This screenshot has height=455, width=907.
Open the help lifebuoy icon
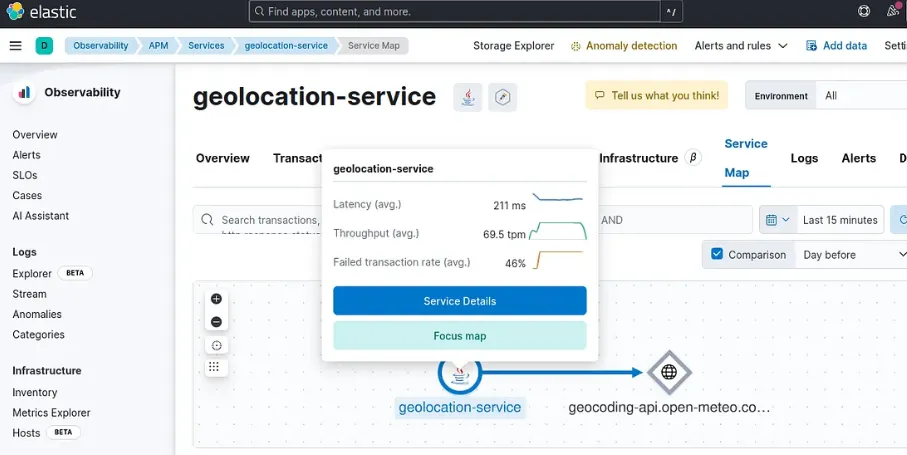coord(864,11)
